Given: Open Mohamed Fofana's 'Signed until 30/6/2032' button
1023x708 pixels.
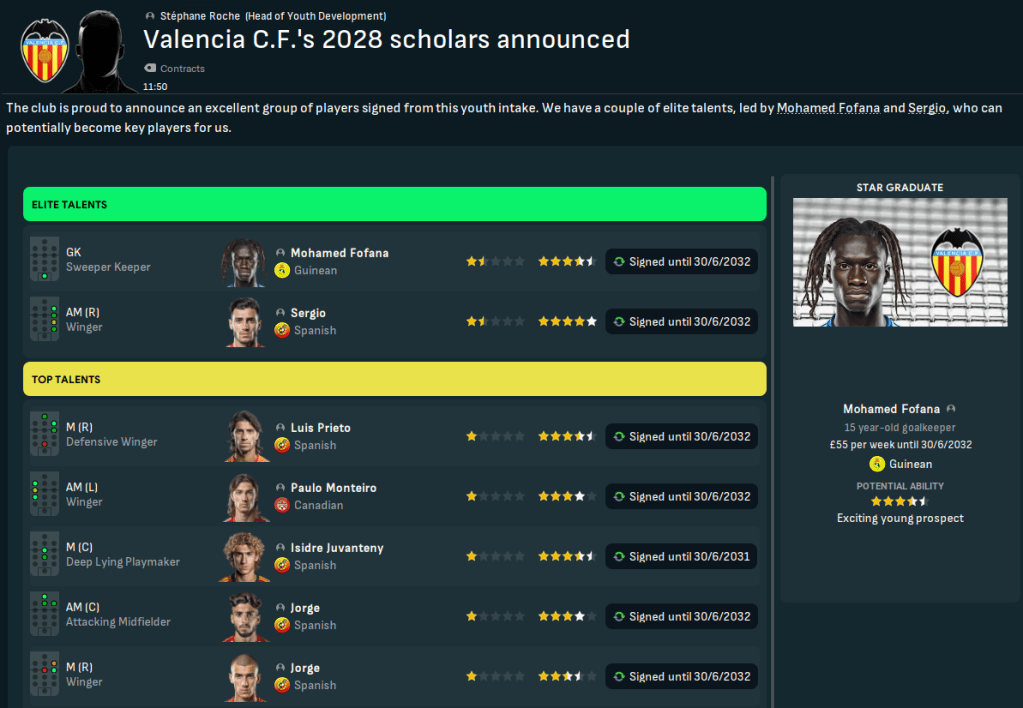Looking at the screenshot, I should 681,262.
